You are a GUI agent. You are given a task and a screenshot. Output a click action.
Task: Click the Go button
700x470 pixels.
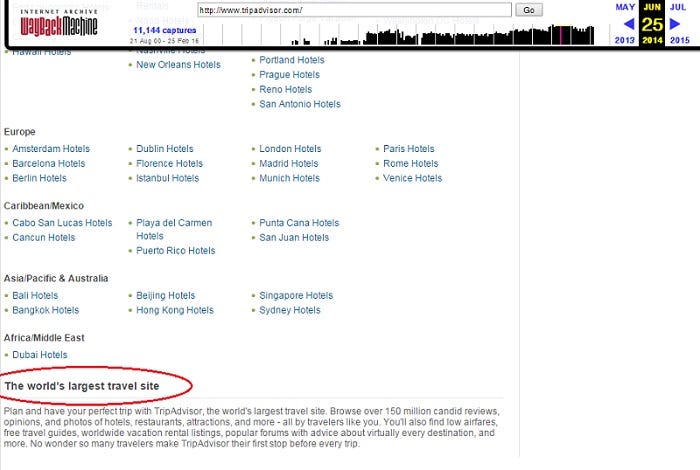(x=529, y=10)
